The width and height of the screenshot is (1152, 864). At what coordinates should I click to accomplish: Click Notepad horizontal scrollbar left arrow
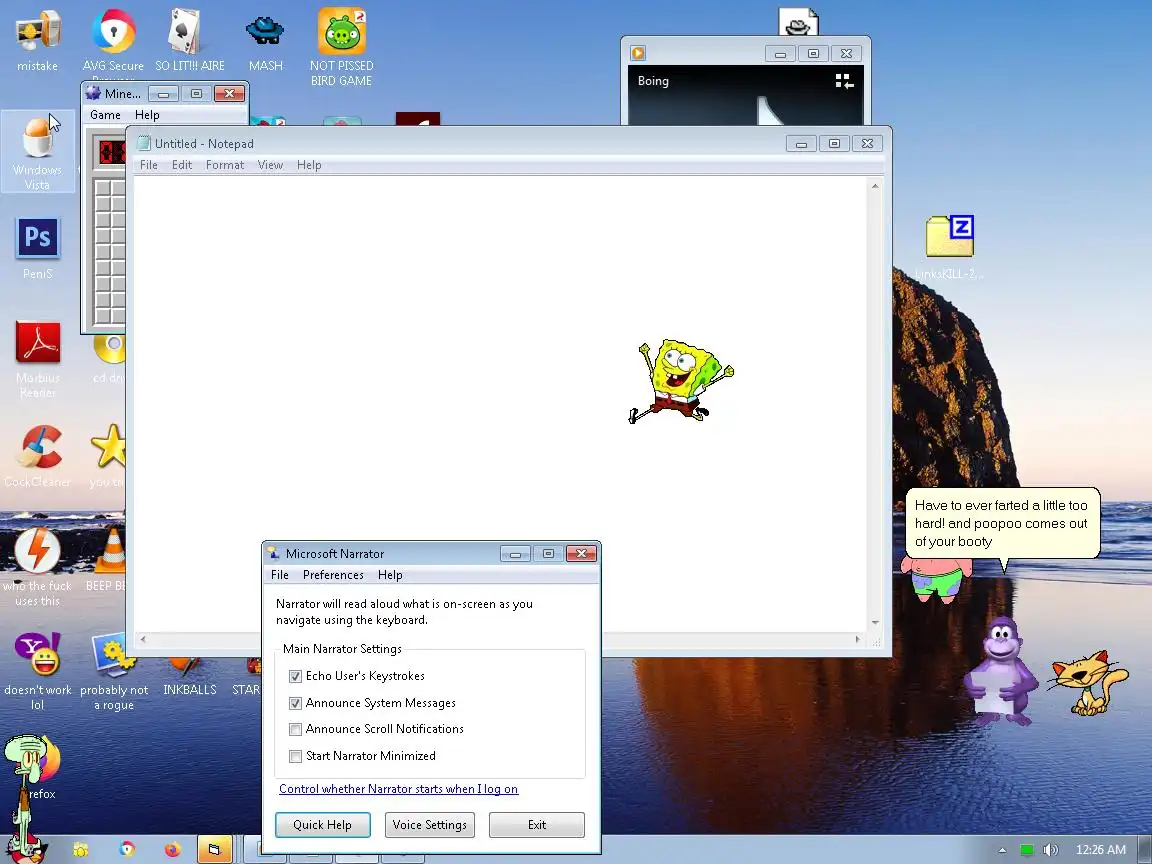coord(143,639)
